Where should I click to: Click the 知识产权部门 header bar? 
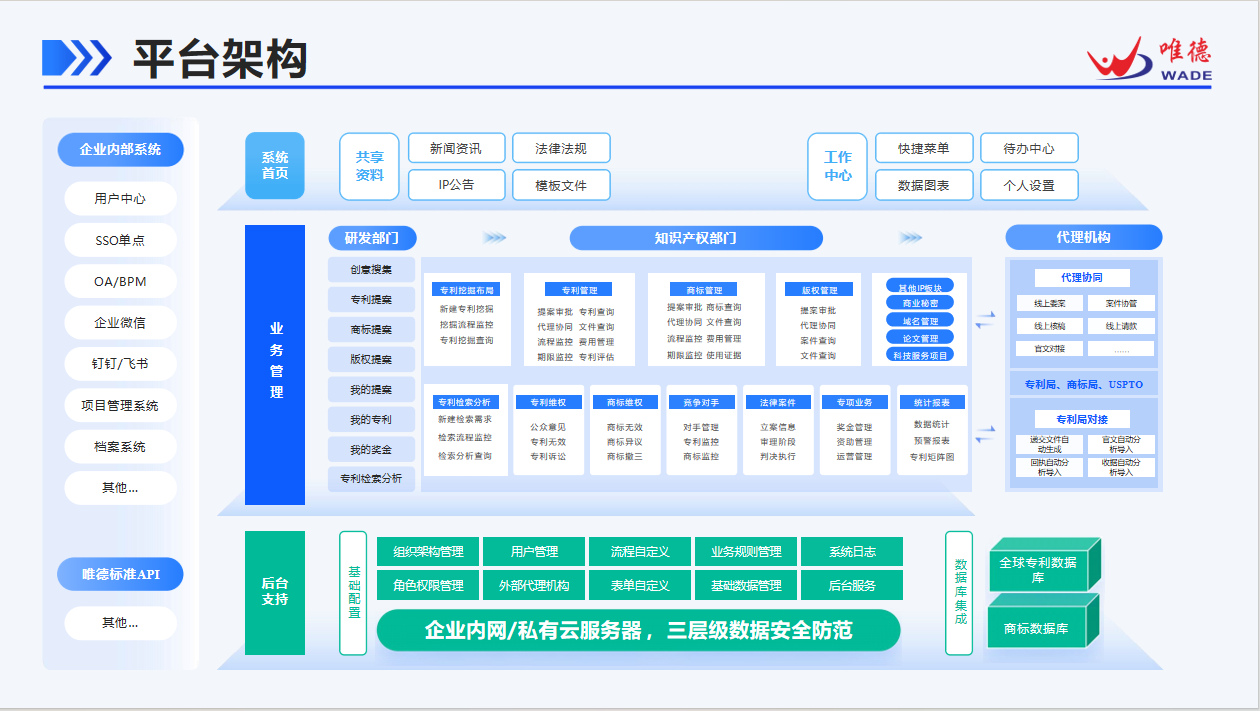(x=696, y=238)
